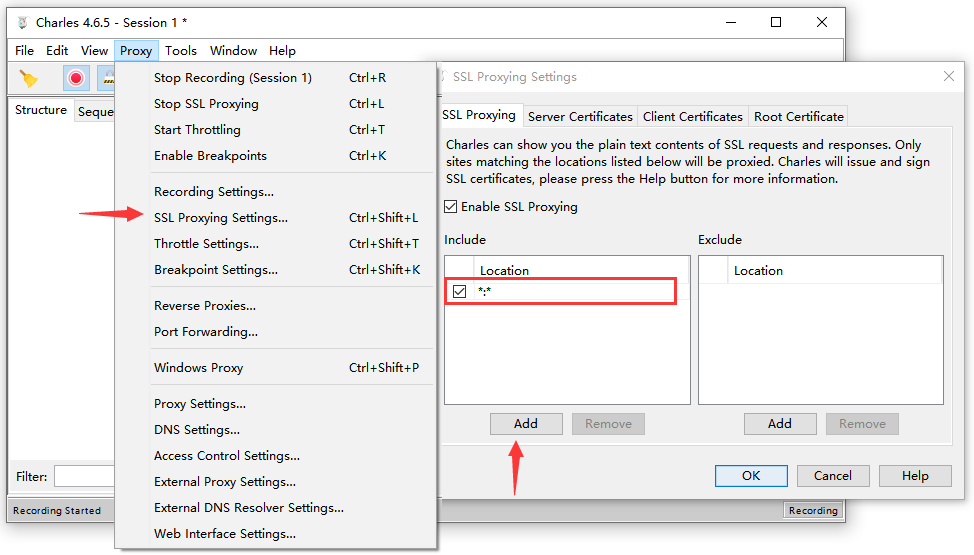The image size is (974, 555).
Task: Click Include Location column header
Action: point(581,271)
